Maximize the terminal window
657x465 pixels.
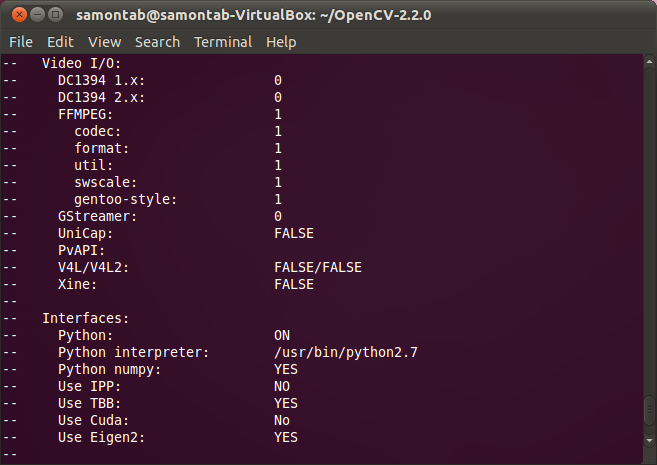55,15
